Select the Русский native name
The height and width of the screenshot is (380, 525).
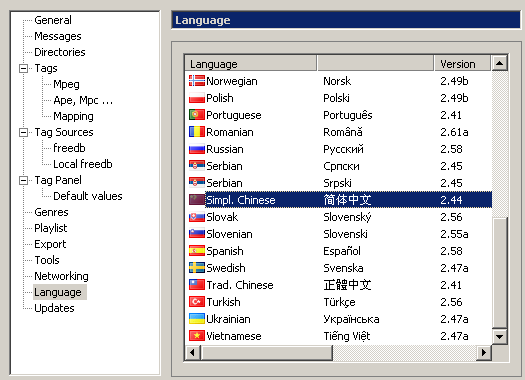(x=343, y=149)
